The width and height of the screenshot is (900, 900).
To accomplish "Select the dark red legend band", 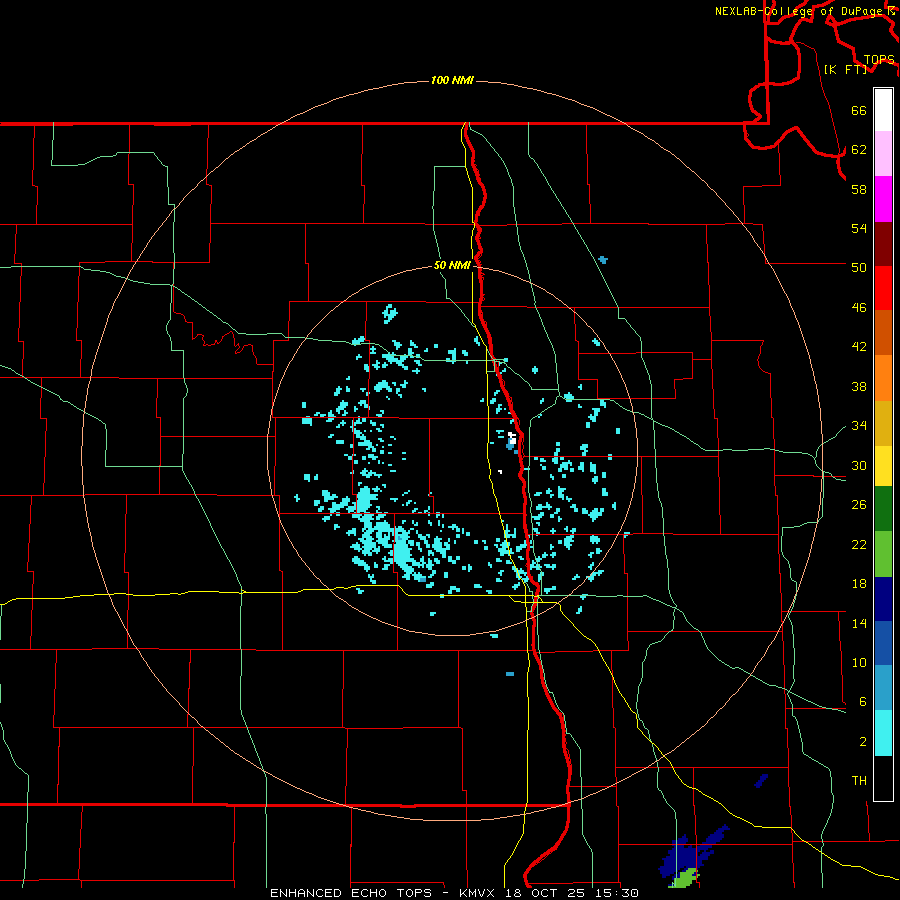I will 883,244.
